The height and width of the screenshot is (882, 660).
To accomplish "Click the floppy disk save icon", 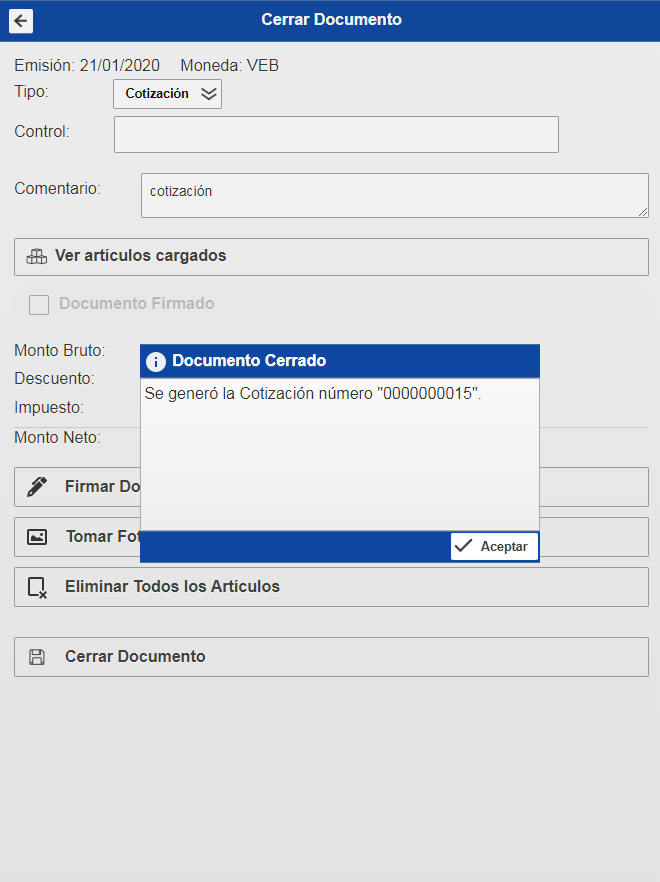I will (x=37, y=657).
